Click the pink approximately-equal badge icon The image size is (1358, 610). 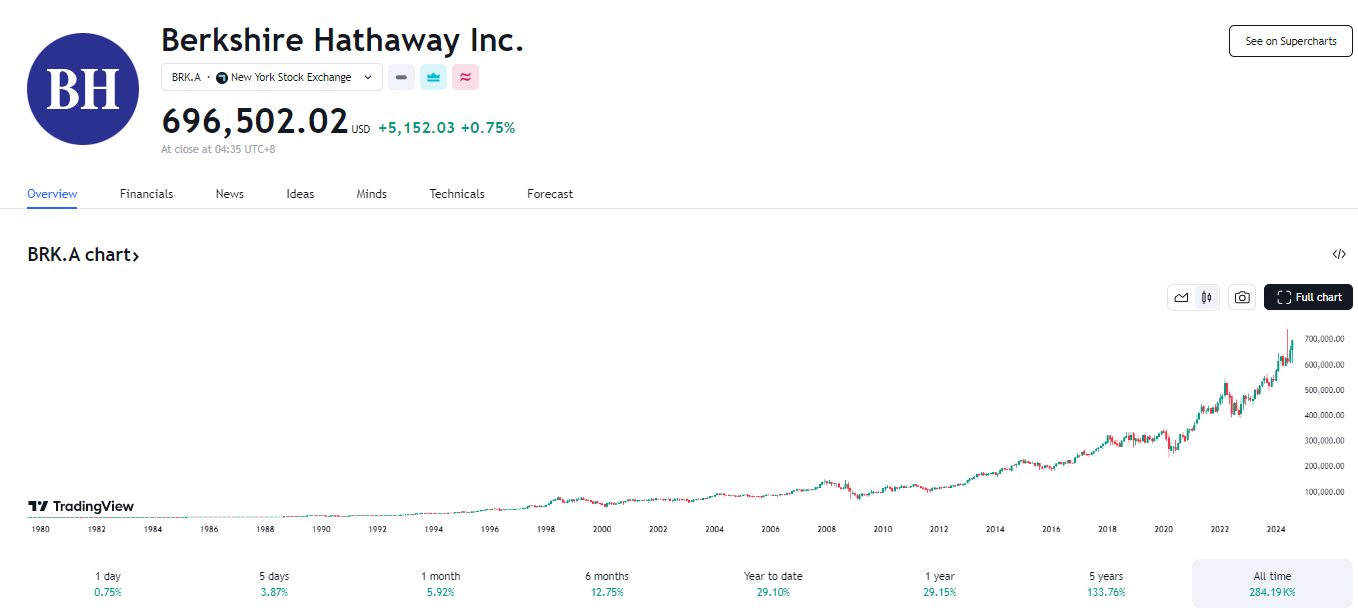(x=465, y=77)
